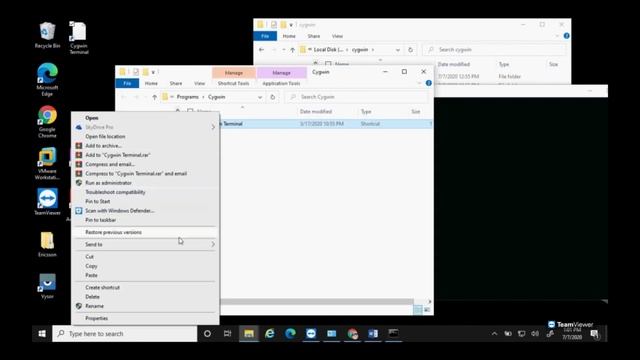Launch Microsoft Edge from the desktop

[47, 80]
